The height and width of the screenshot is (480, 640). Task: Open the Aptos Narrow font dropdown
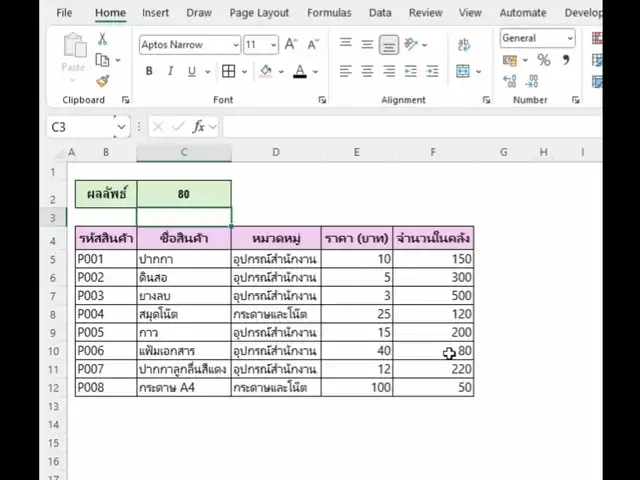point(235,45)
